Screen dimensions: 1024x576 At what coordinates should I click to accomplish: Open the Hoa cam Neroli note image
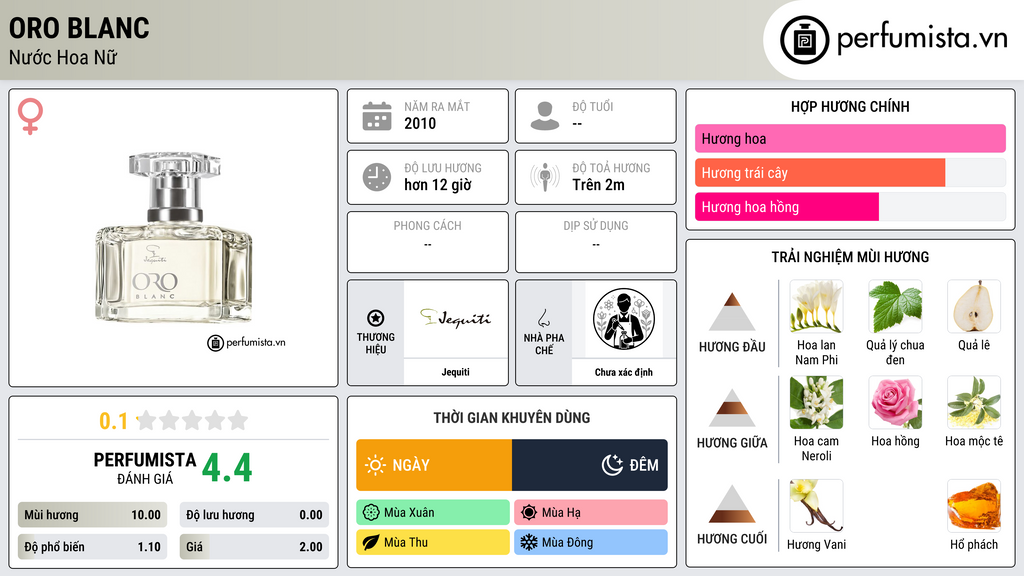816,403
